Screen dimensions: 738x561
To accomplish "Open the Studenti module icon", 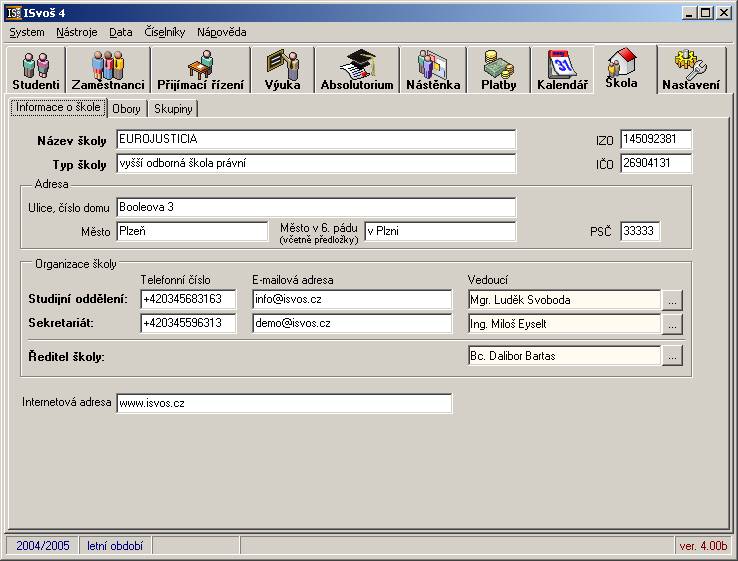I will (x=36, y=70).
